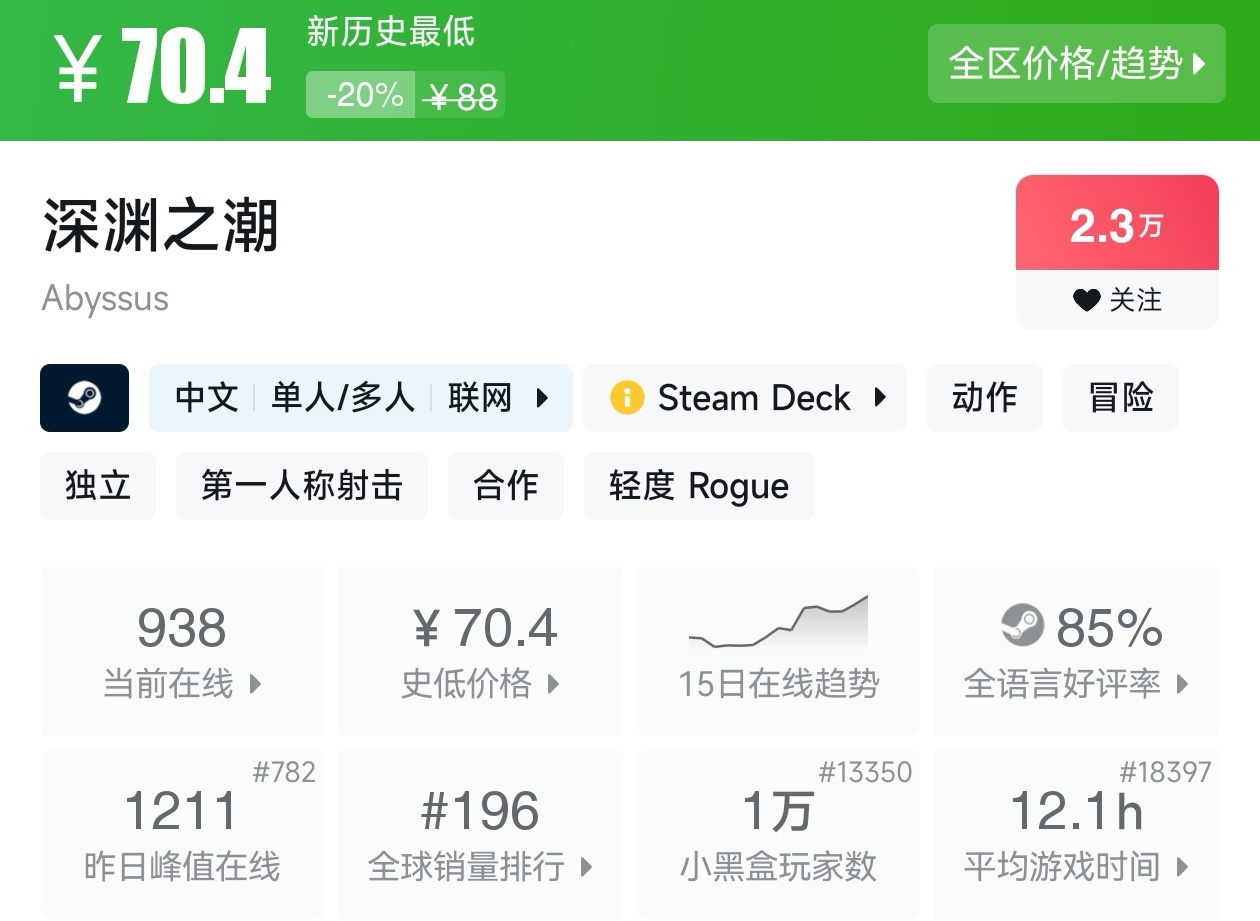Open the 轻度 Rogue tag
The image size is (1260, 921).
[x=698, y=486]
